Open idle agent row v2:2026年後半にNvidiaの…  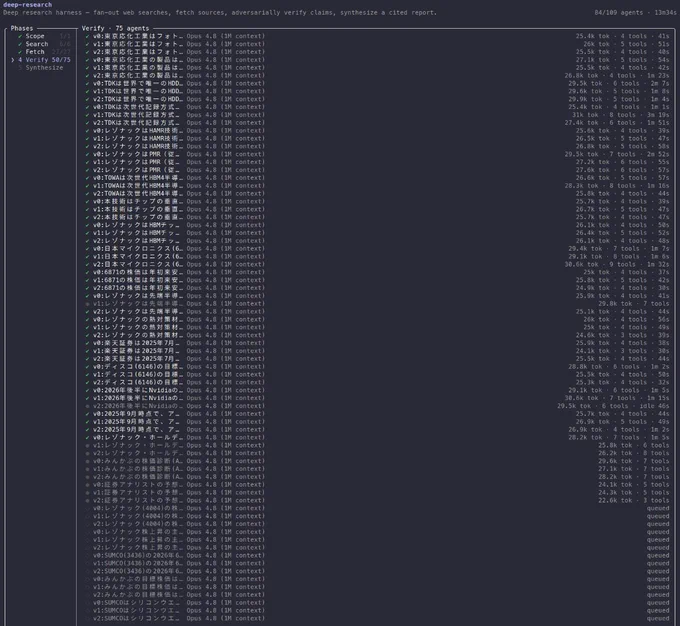pyautogui.click(x=377, y=406)
